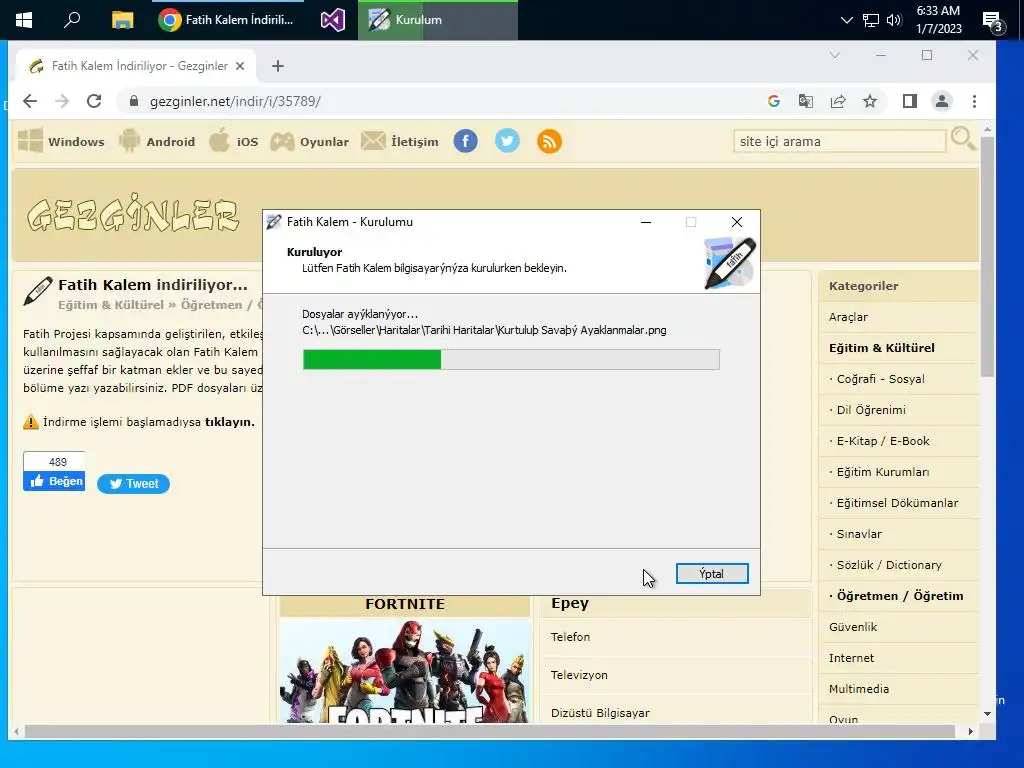Open Oyunlar category in site nav
Viewport: 1024px width, 768px height.
coord(310,141)
